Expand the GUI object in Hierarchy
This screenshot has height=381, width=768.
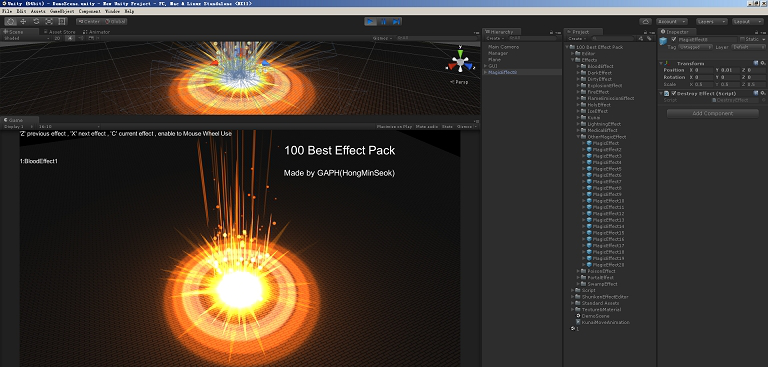click(485, 66)
